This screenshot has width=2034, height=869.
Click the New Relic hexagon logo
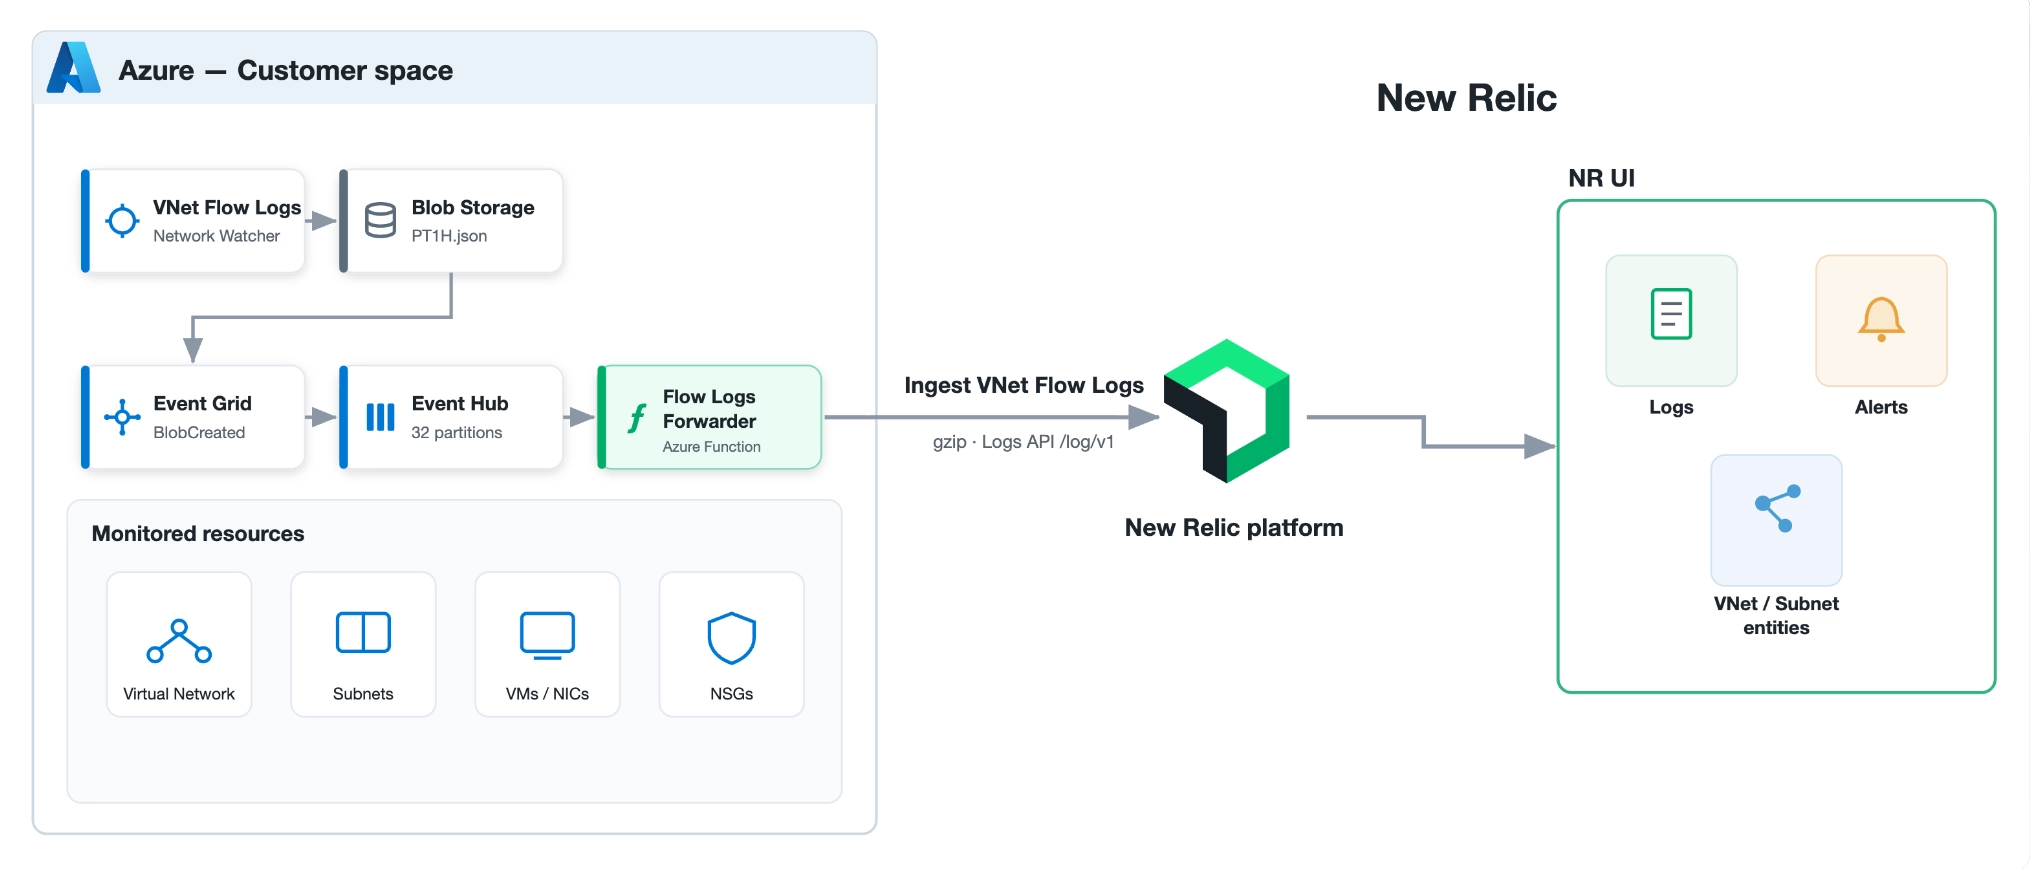1227,411
